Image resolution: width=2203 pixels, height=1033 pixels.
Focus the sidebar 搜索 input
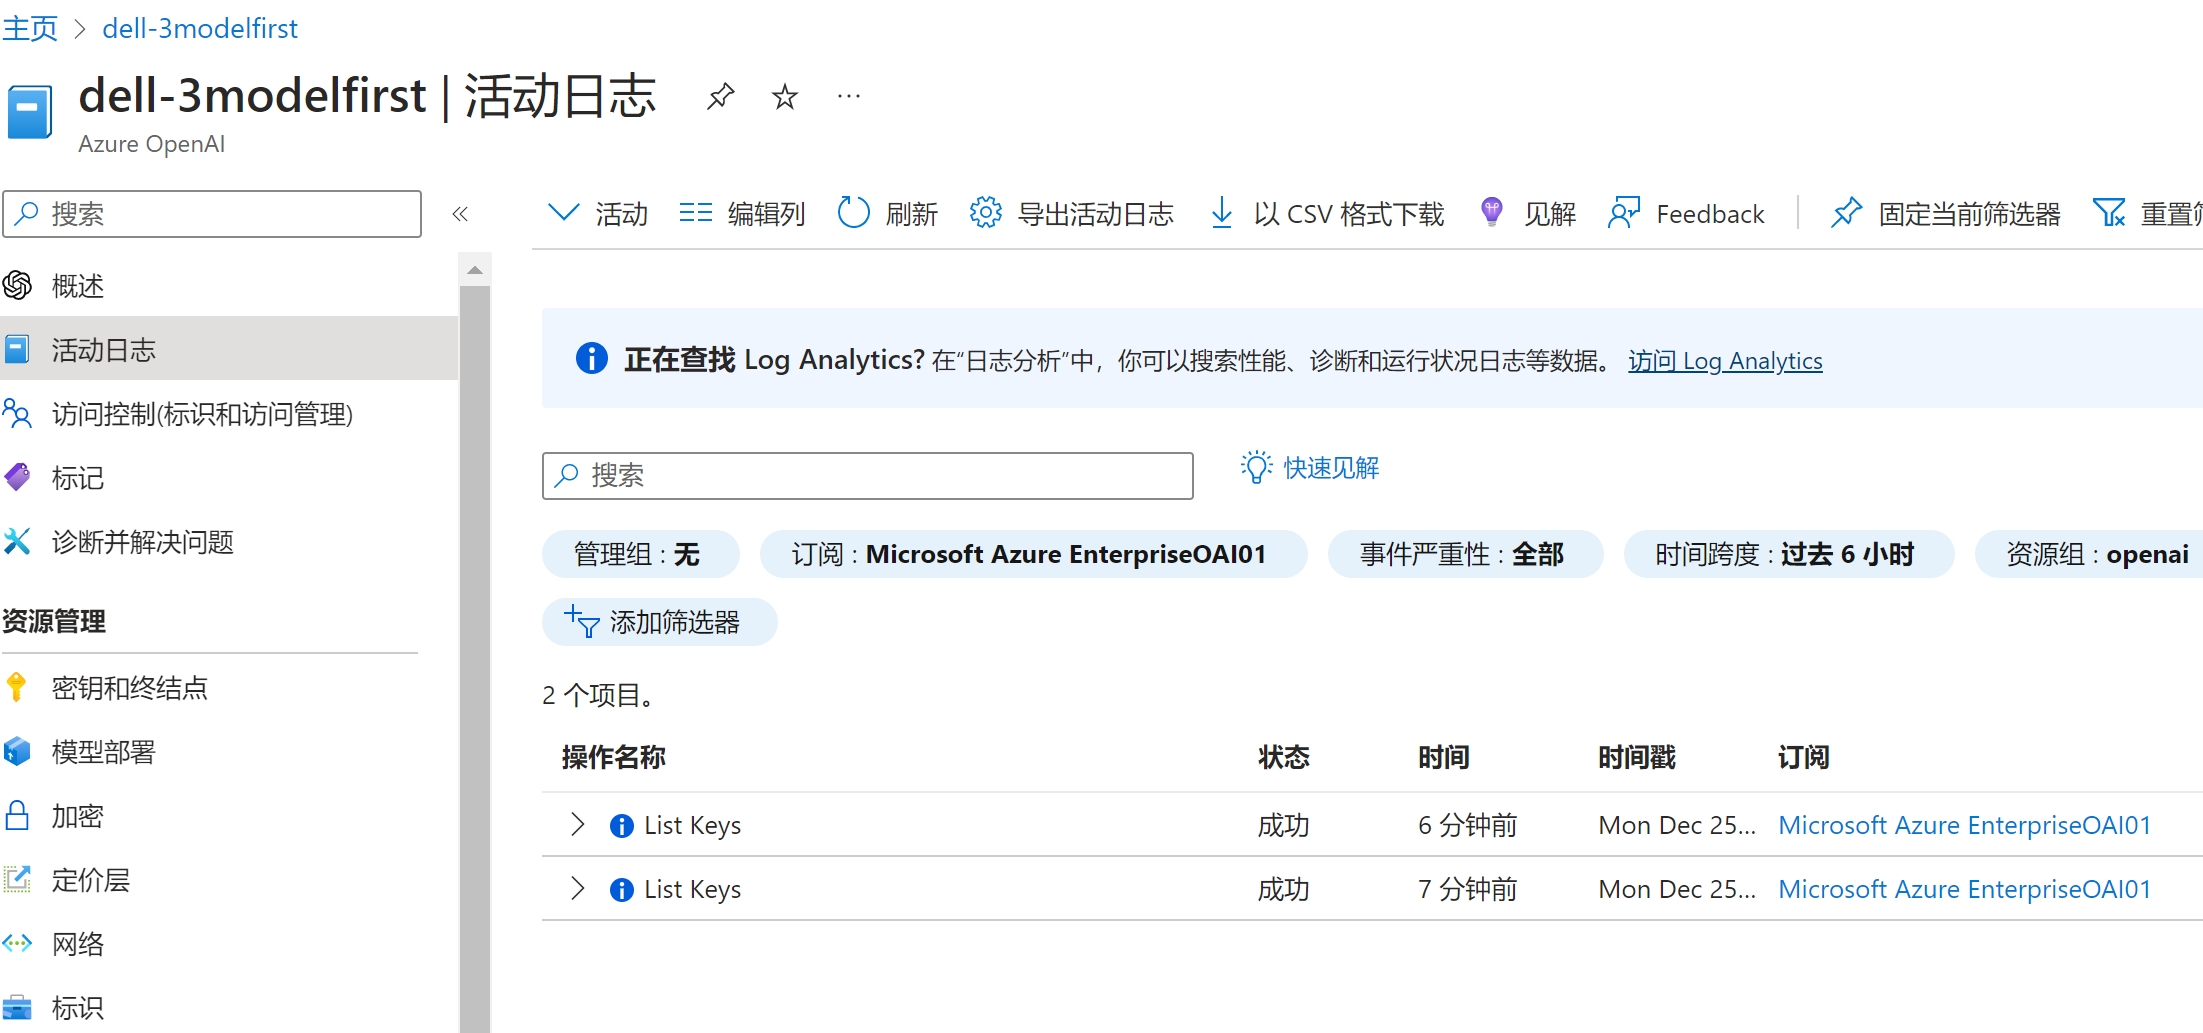[x=212, y=214]
